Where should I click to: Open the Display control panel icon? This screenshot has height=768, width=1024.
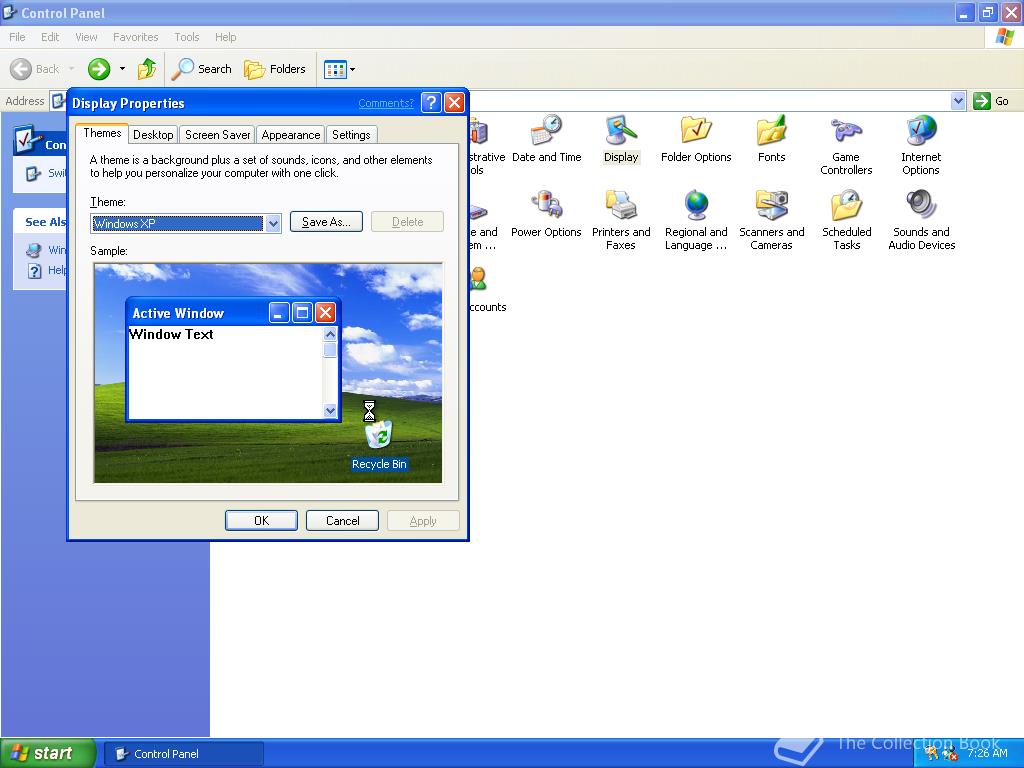[620, 138]
